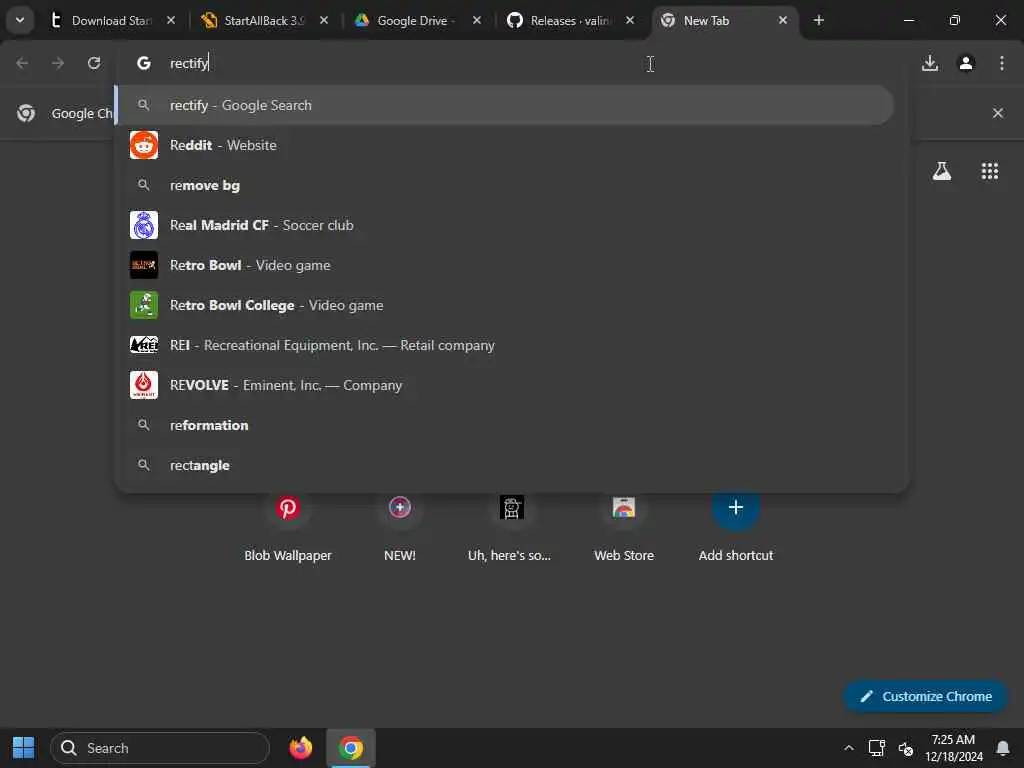
Task: Pick the Retro Bowl College suggestion
Action: pyautogui.click(x=504, y=305)
